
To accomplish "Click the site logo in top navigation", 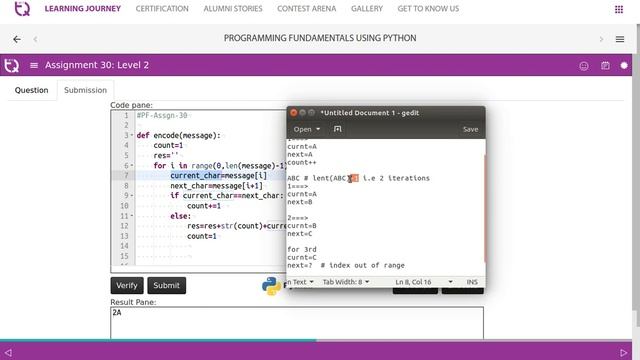I will click(22, 8).
